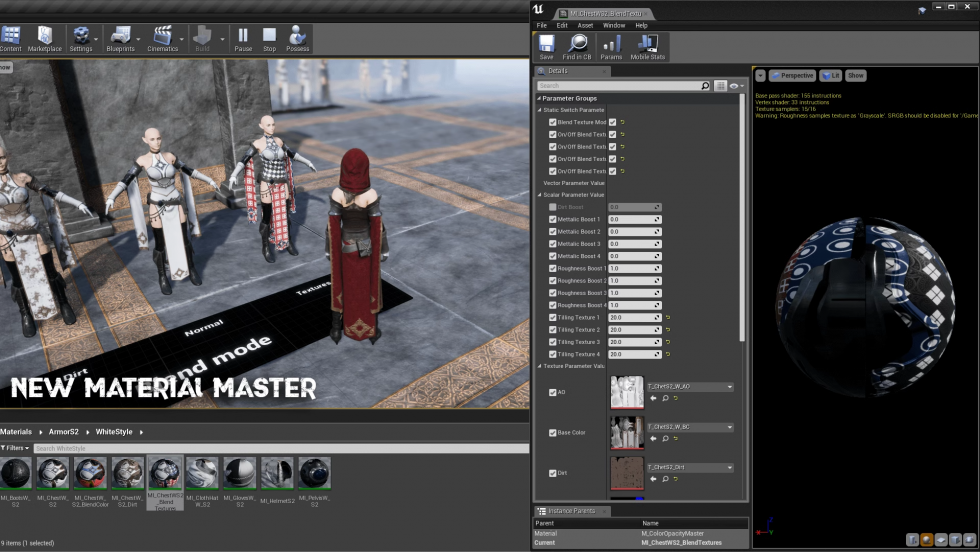The height and width of the screenshot is (552, 980).
Task: Open the Marketplace from the toolbar
Action: (x=44, y=39)
